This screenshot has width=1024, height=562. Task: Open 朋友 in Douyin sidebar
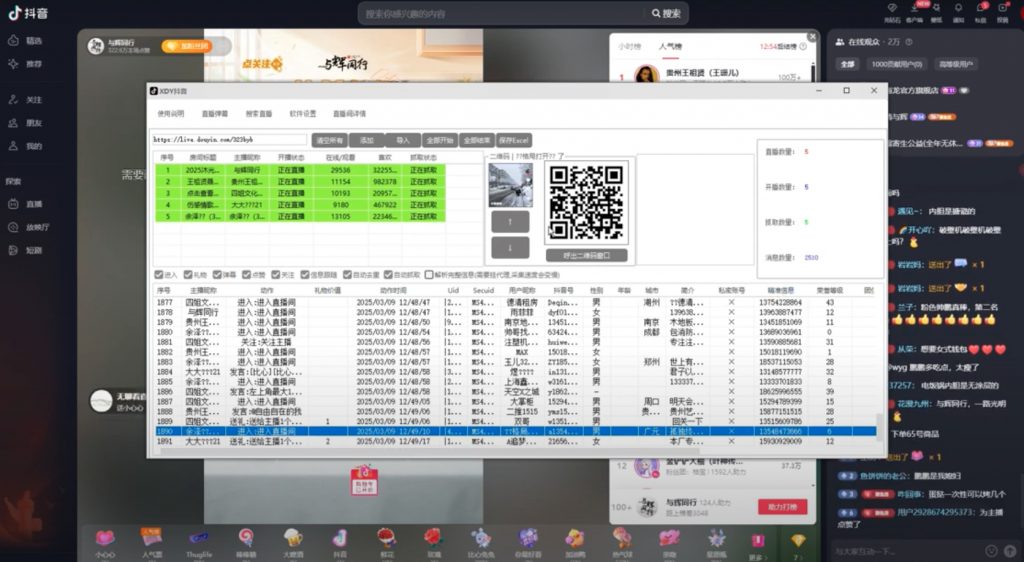(26, 123)
